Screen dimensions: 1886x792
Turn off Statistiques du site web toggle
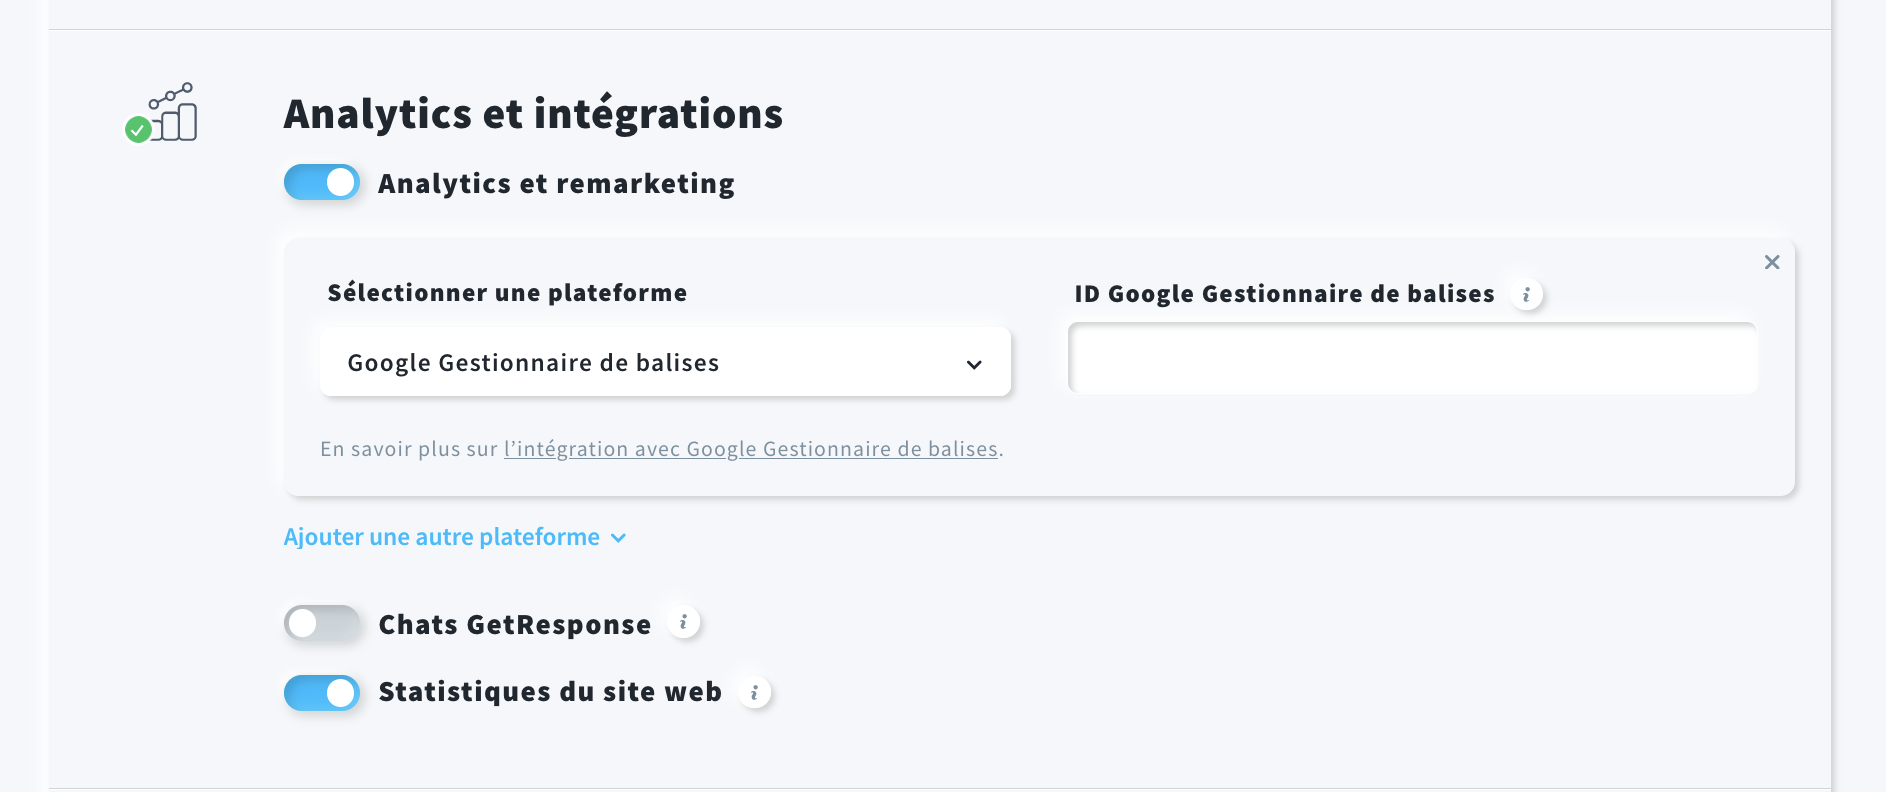coord(322,692)
